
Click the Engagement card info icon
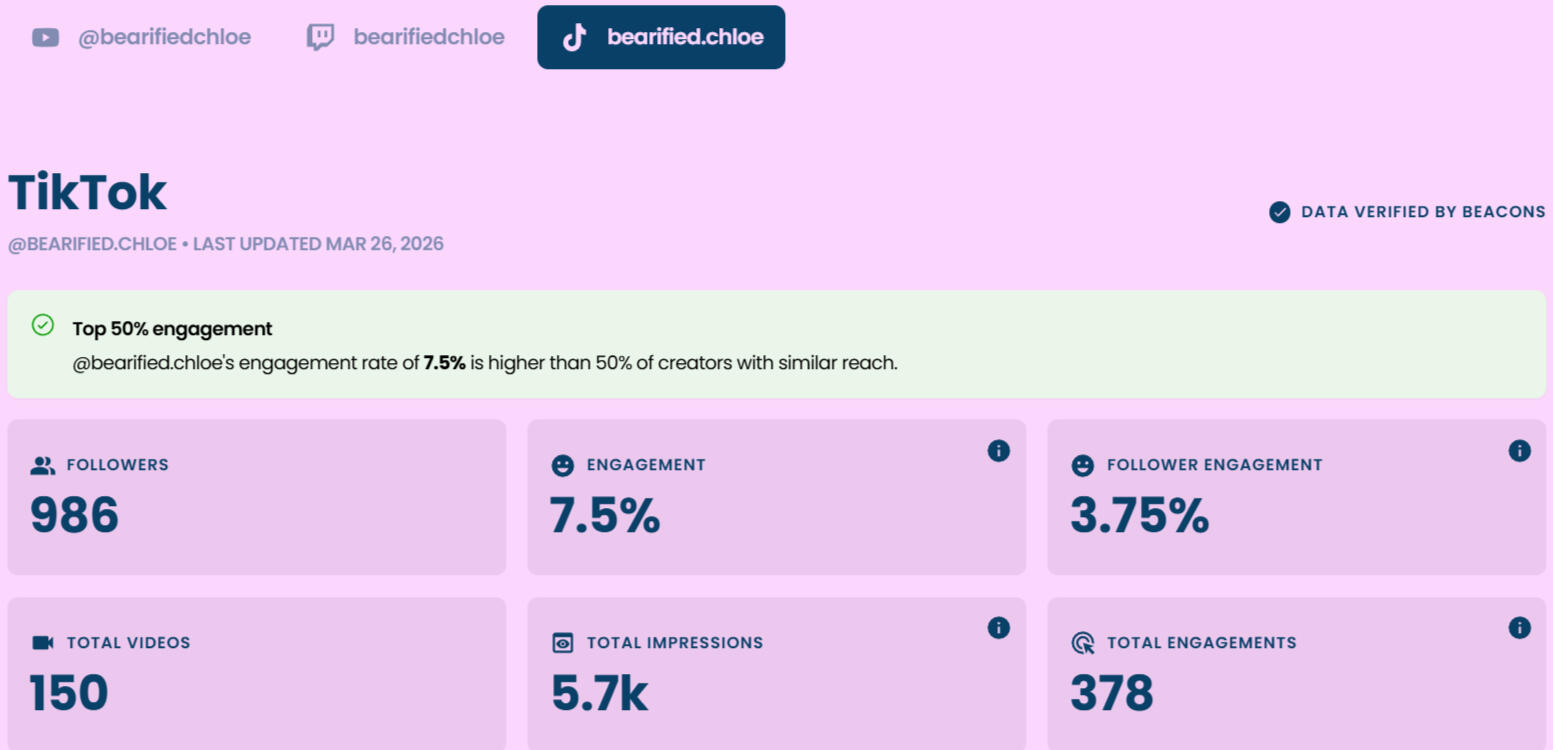998,451
